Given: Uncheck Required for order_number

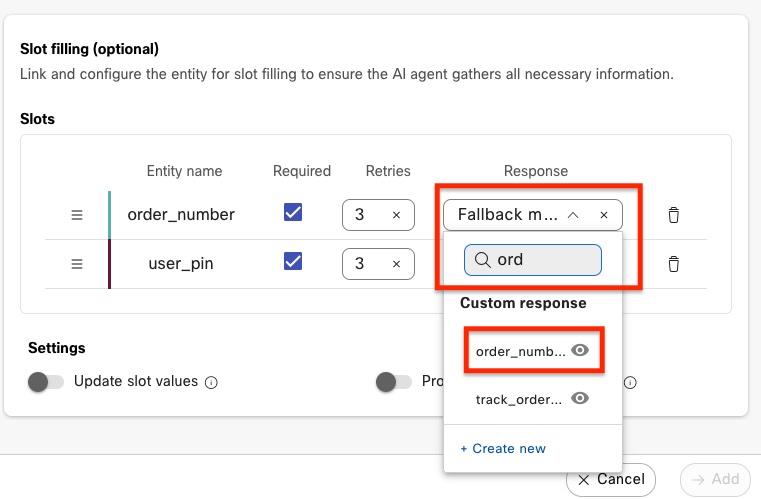Looking at the screenshot, I should [293, 213].
